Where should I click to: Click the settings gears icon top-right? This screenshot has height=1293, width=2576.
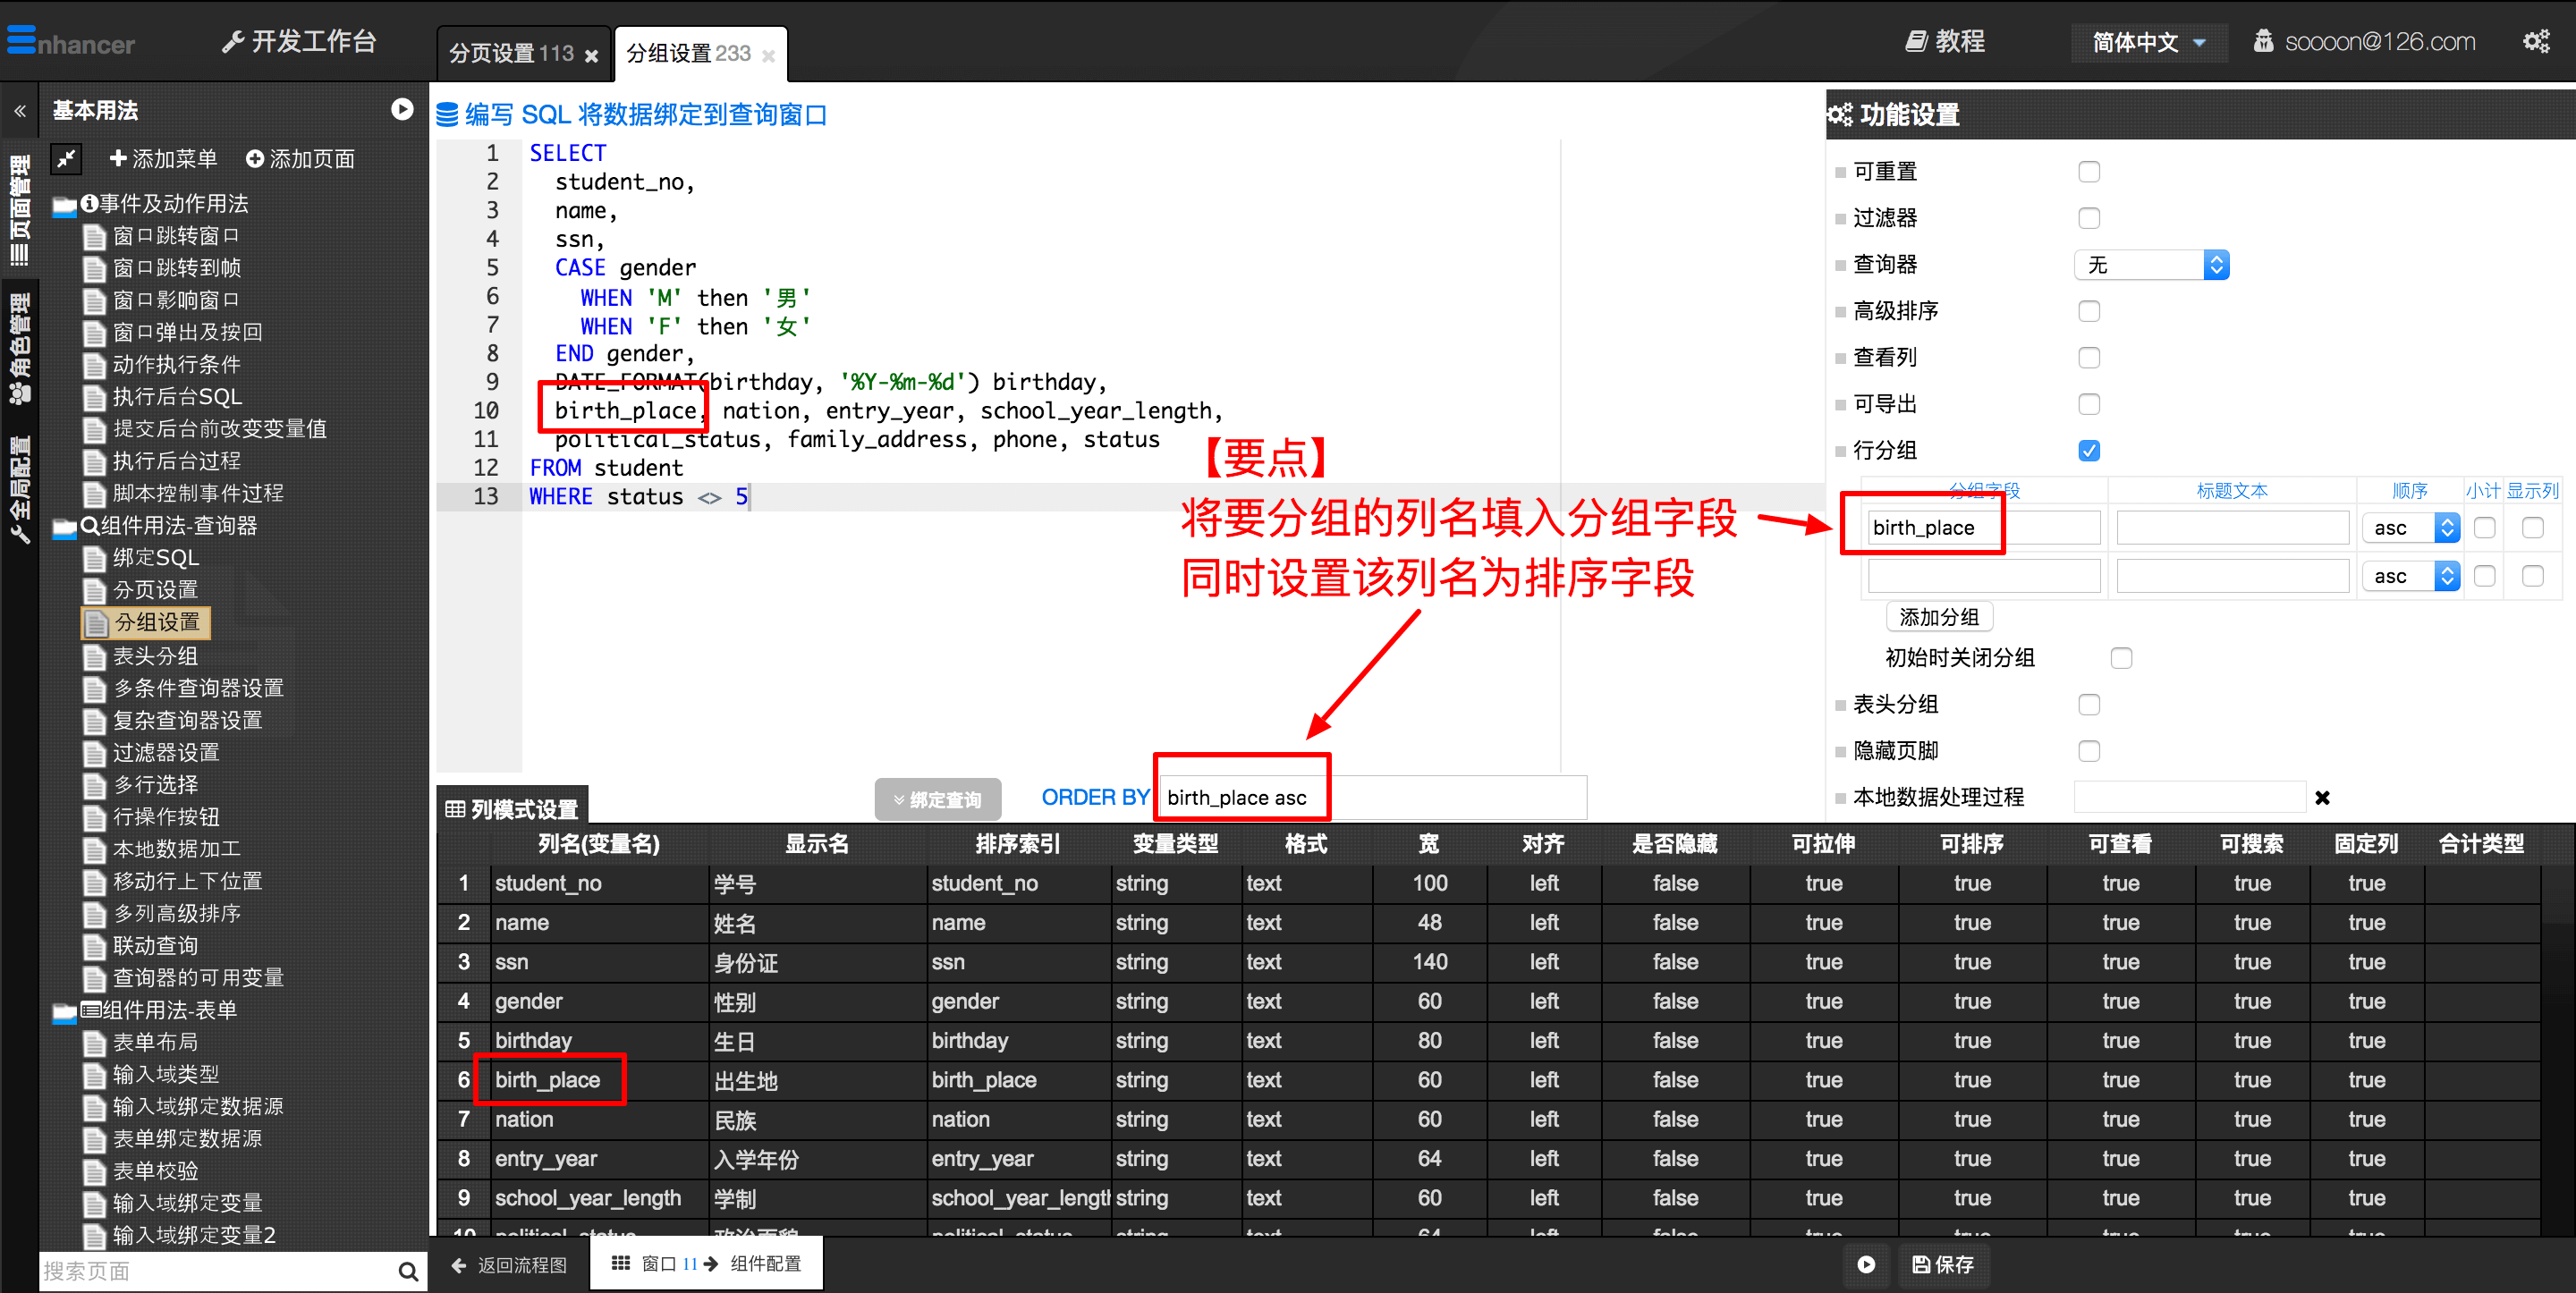pyautogui.click(x=2535, y=42)
